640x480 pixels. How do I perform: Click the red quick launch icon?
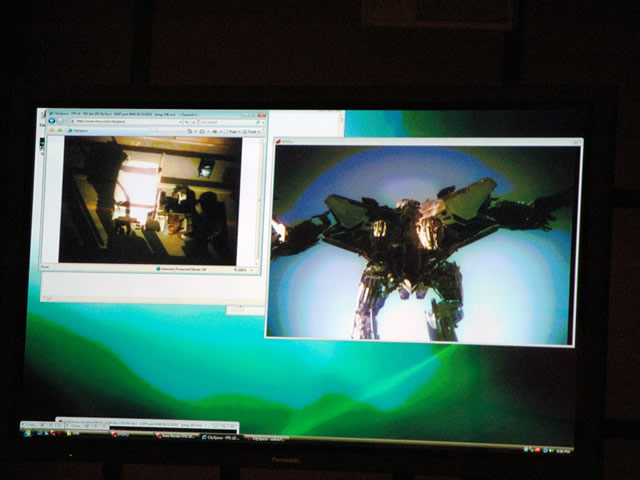[x=53, y=433]
